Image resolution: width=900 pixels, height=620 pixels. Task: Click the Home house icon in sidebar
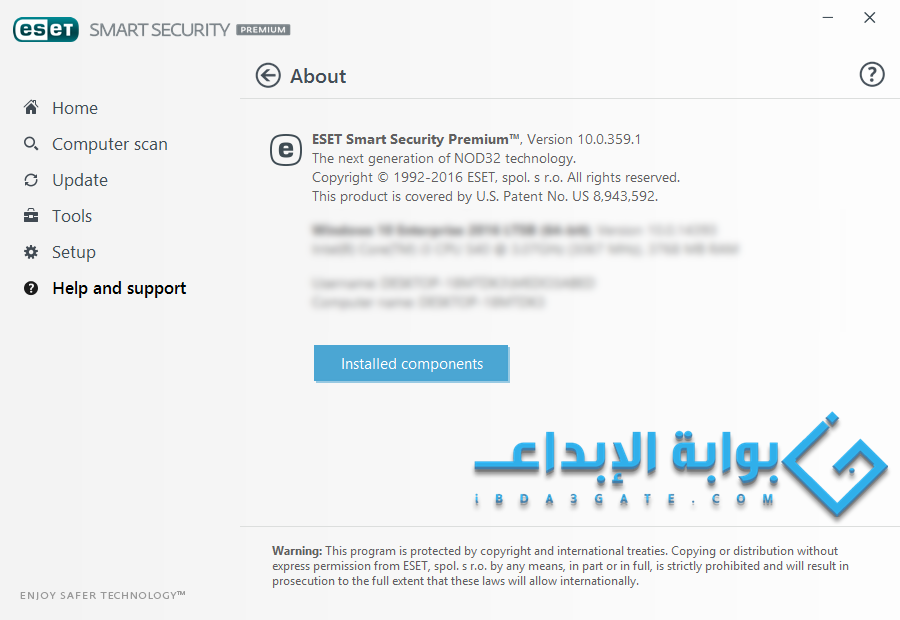click(31, 107)
